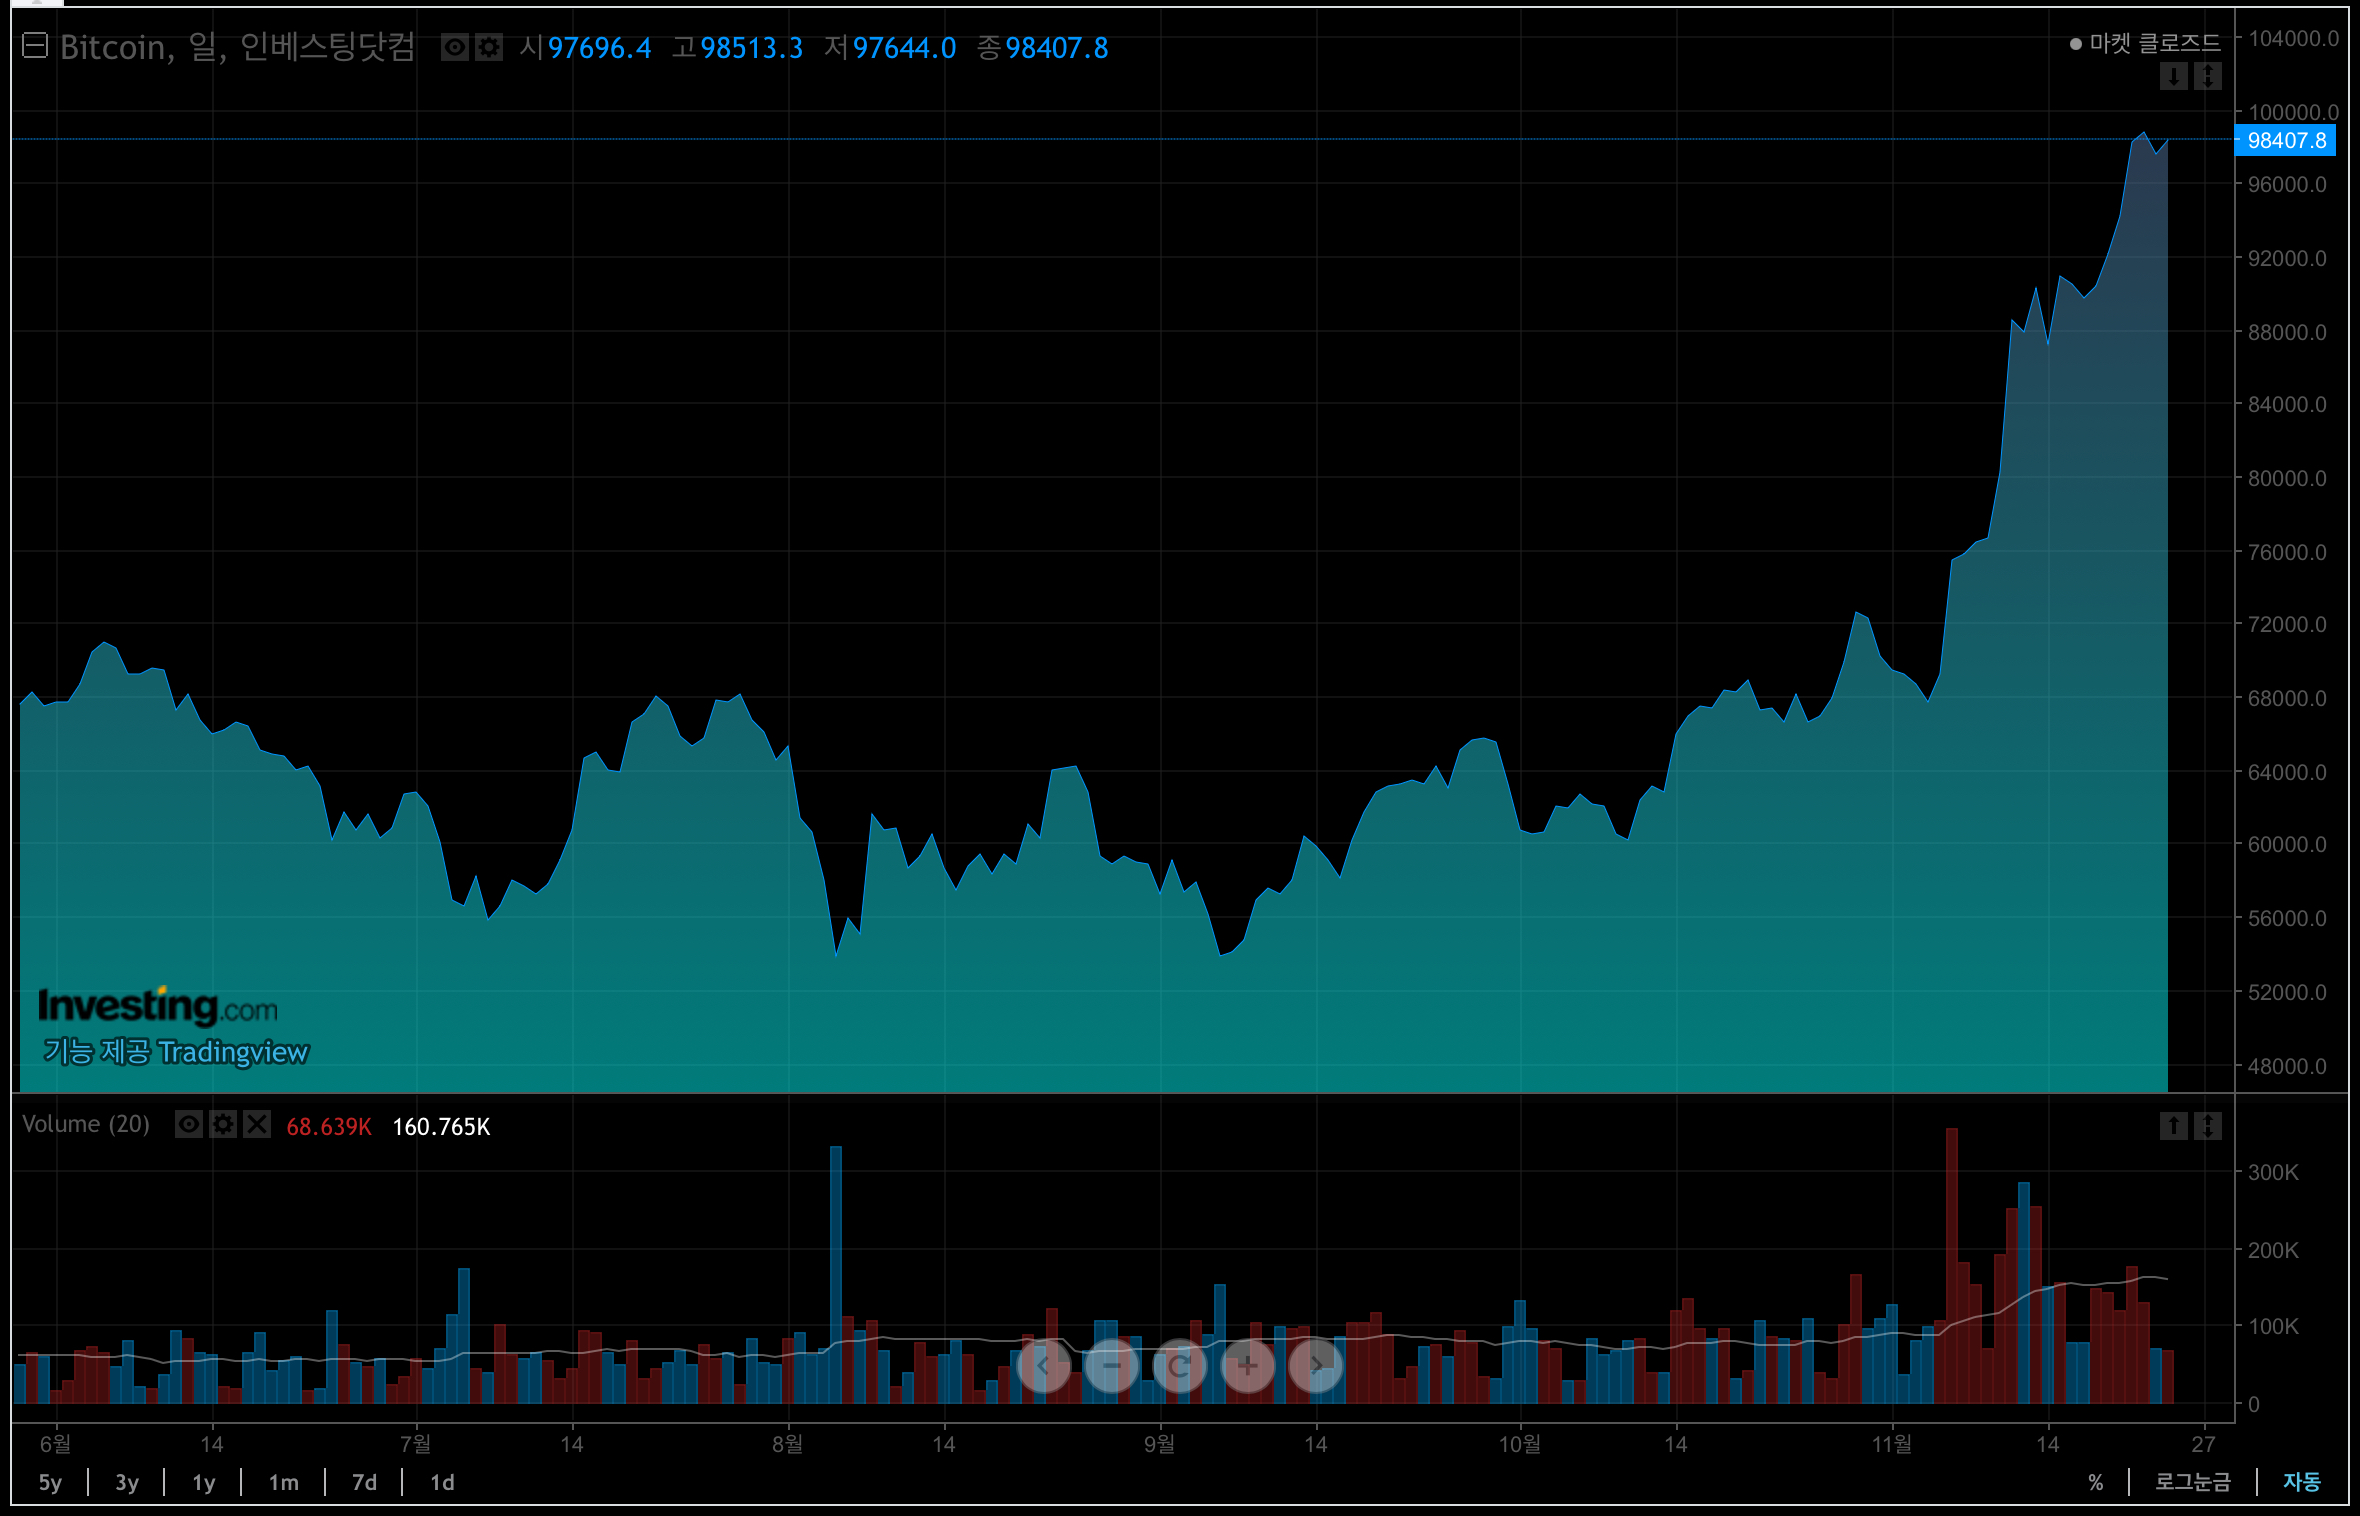Click the 98407.8 current price label

tap(2286, 140)
